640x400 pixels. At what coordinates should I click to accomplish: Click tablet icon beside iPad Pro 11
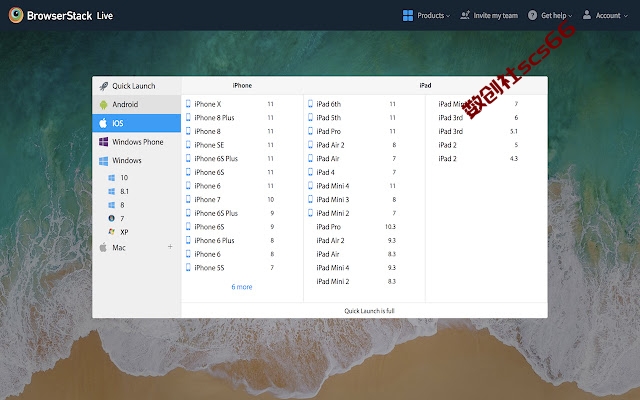tap(310, 131)
